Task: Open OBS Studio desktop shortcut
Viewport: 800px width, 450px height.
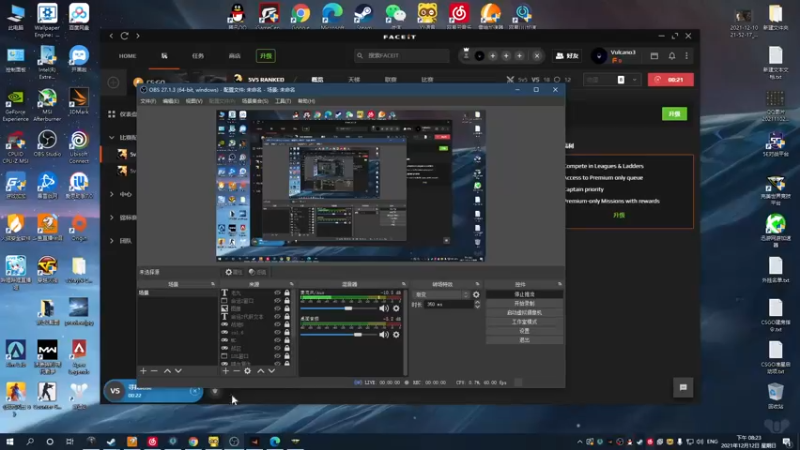Action: (x=47, y=143)
